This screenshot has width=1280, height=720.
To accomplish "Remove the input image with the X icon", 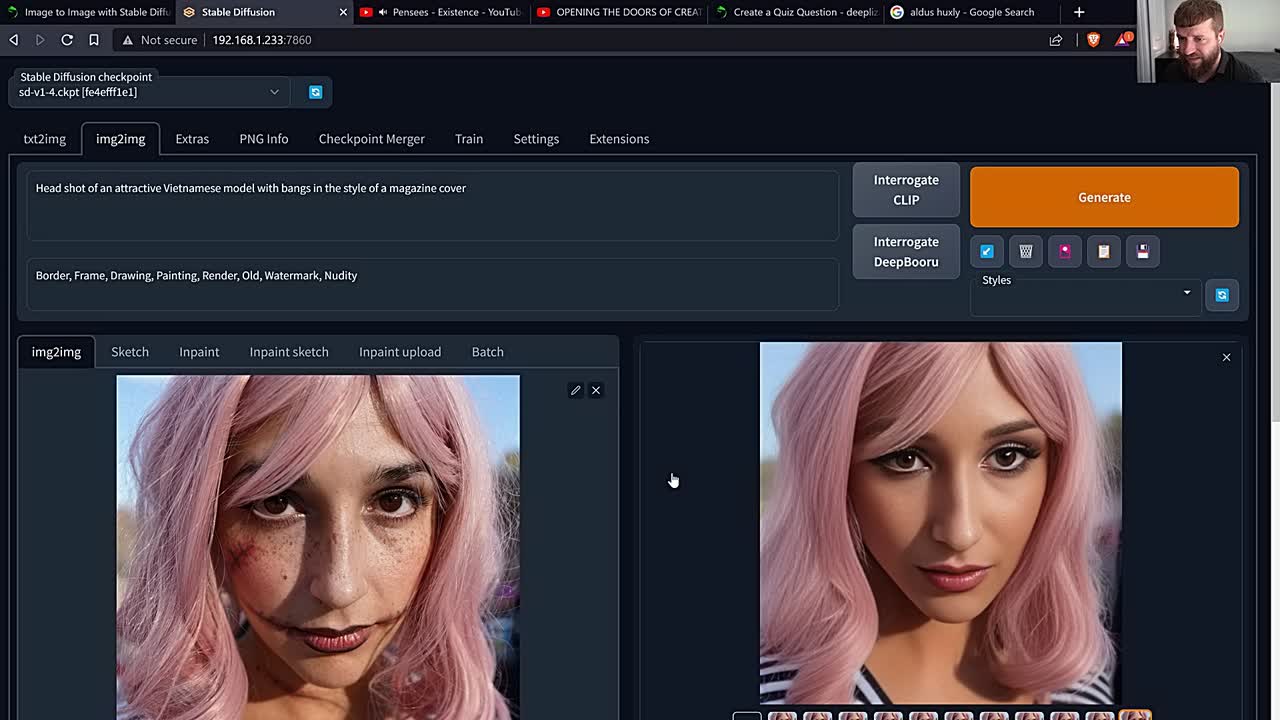I will tap(596, 390).
